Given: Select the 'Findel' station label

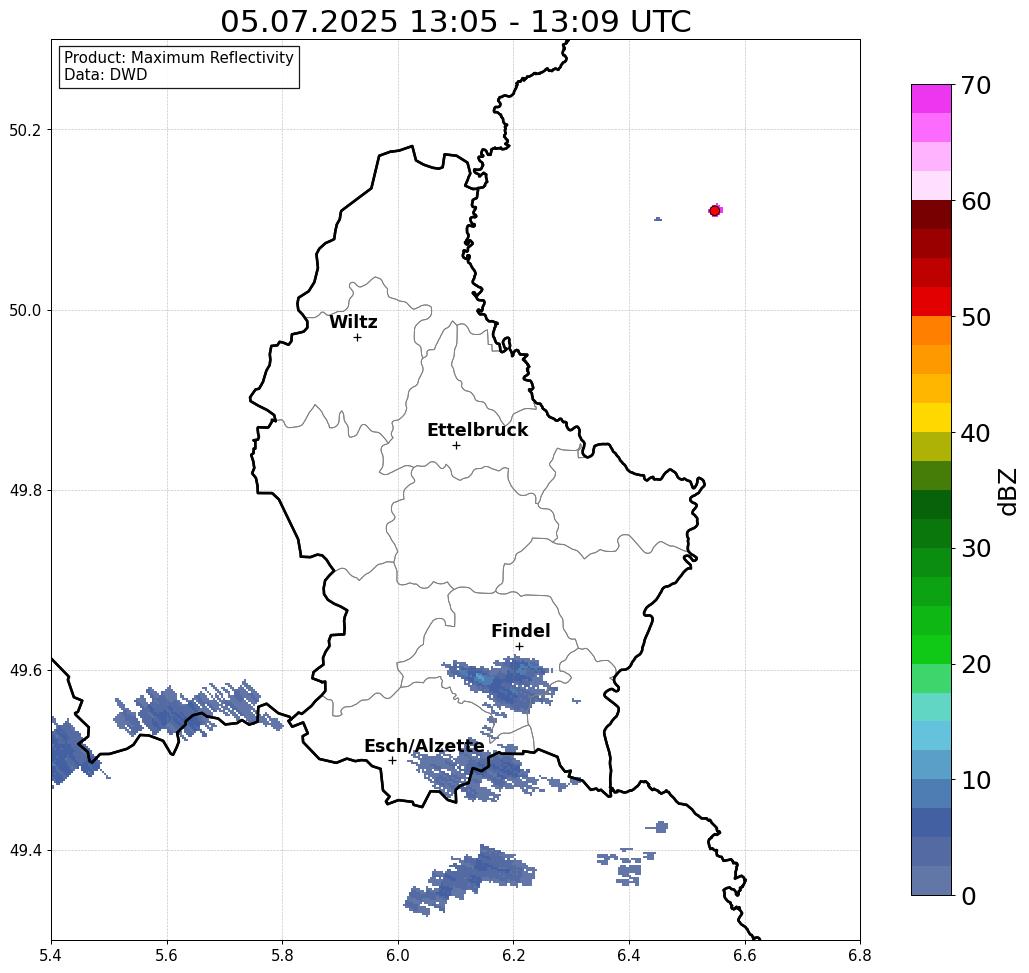Looking at the screenshot, I should point(520,631).
